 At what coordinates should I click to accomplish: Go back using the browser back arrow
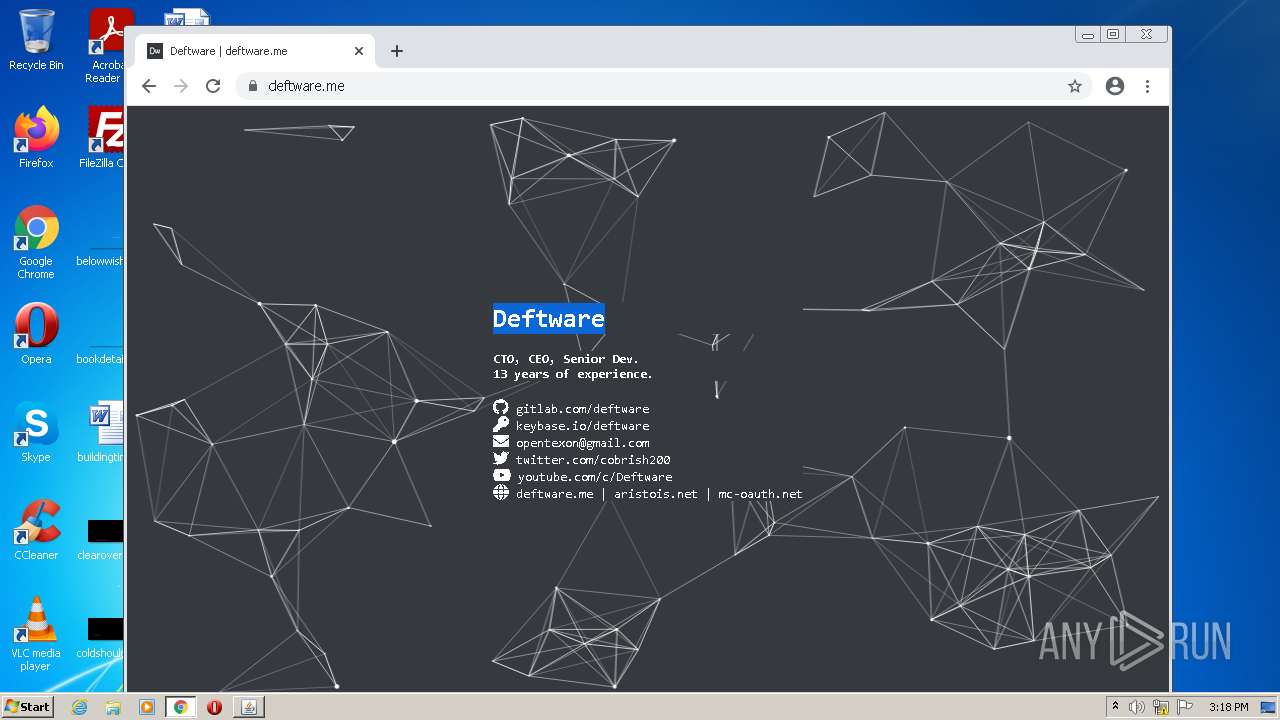149,86
